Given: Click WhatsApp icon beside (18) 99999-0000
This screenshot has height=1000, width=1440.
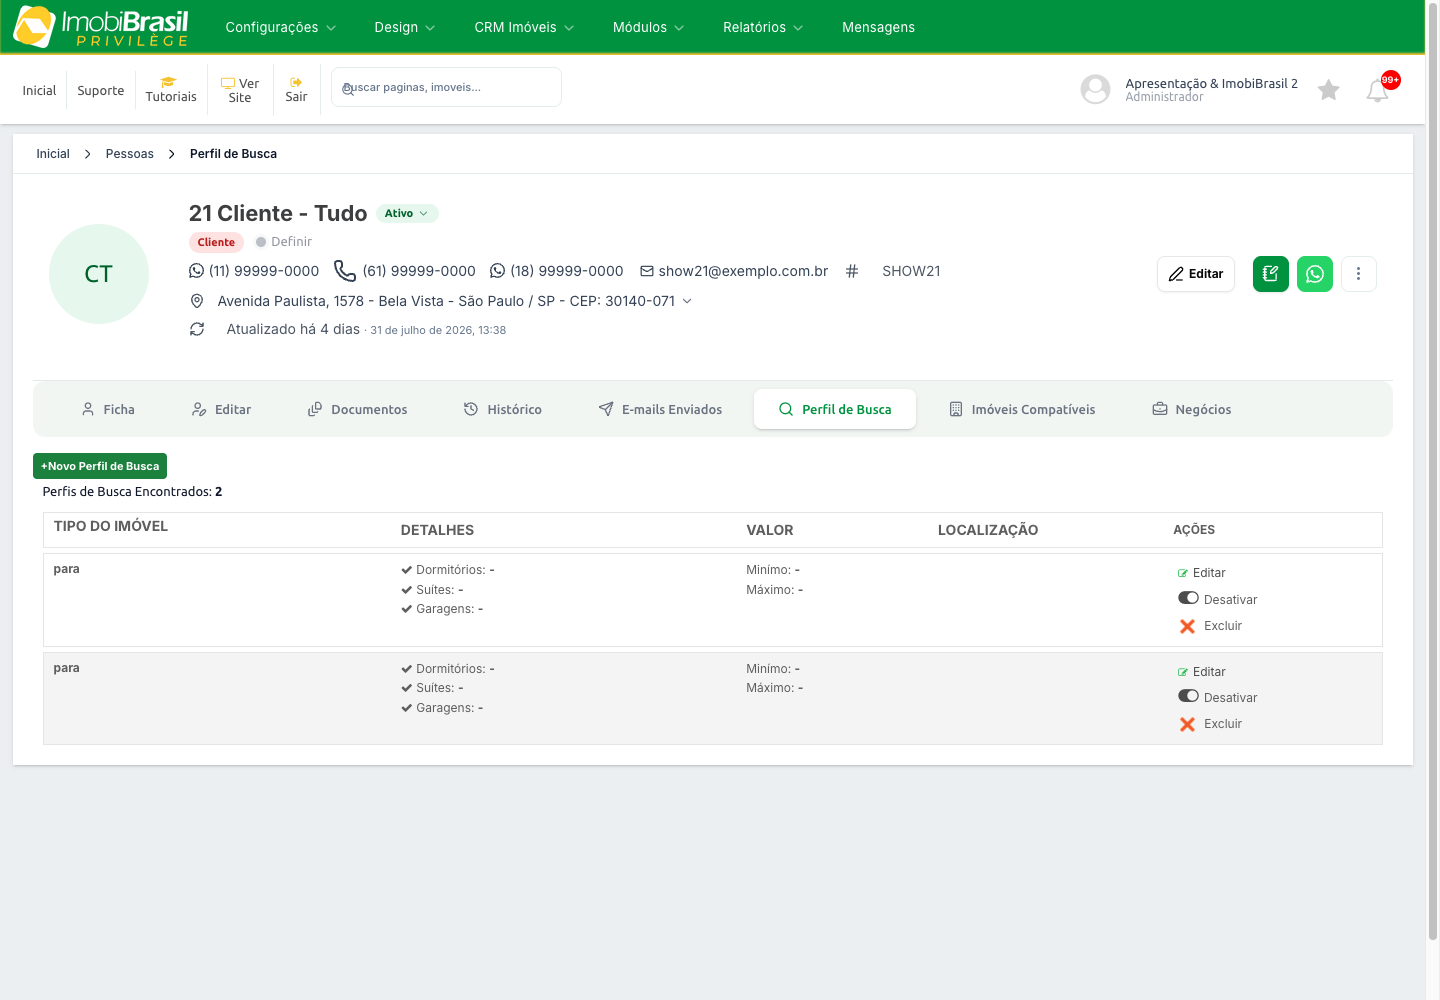Looking at the screenshot, I should [498, 271].
